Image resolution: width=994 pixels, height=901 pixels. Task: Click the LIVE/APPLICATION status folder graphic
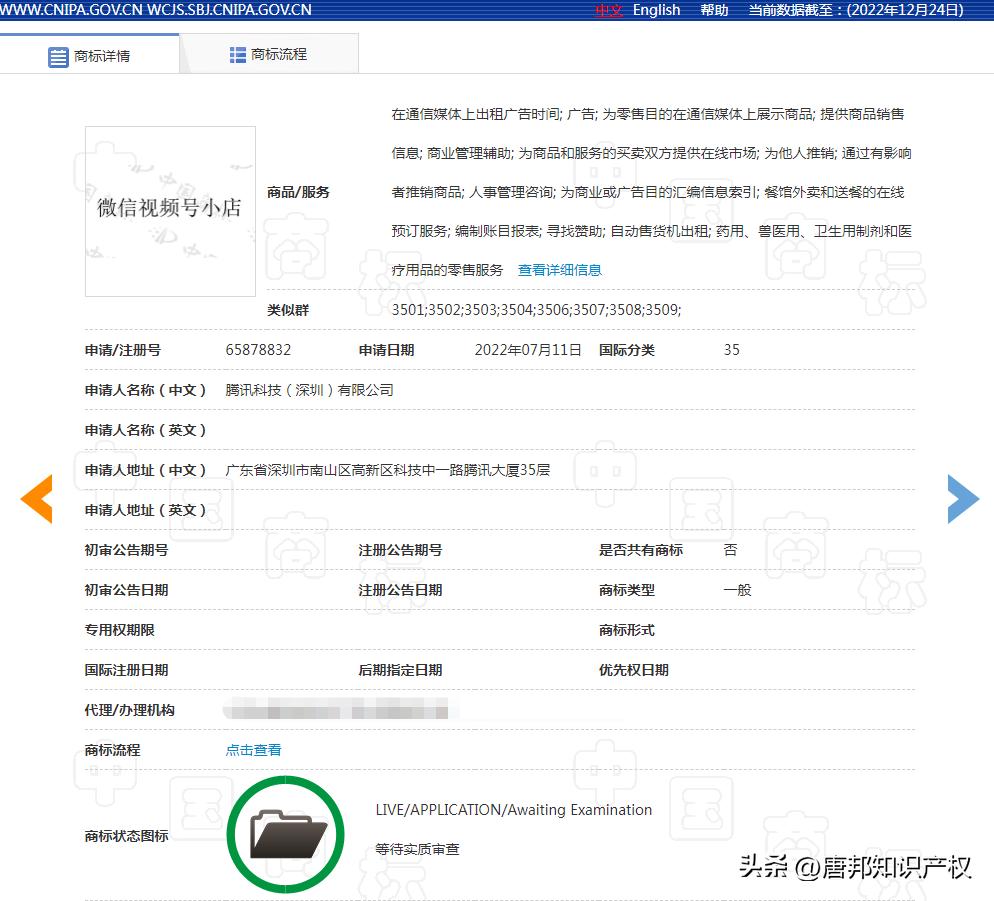click(x=286, y=833)
